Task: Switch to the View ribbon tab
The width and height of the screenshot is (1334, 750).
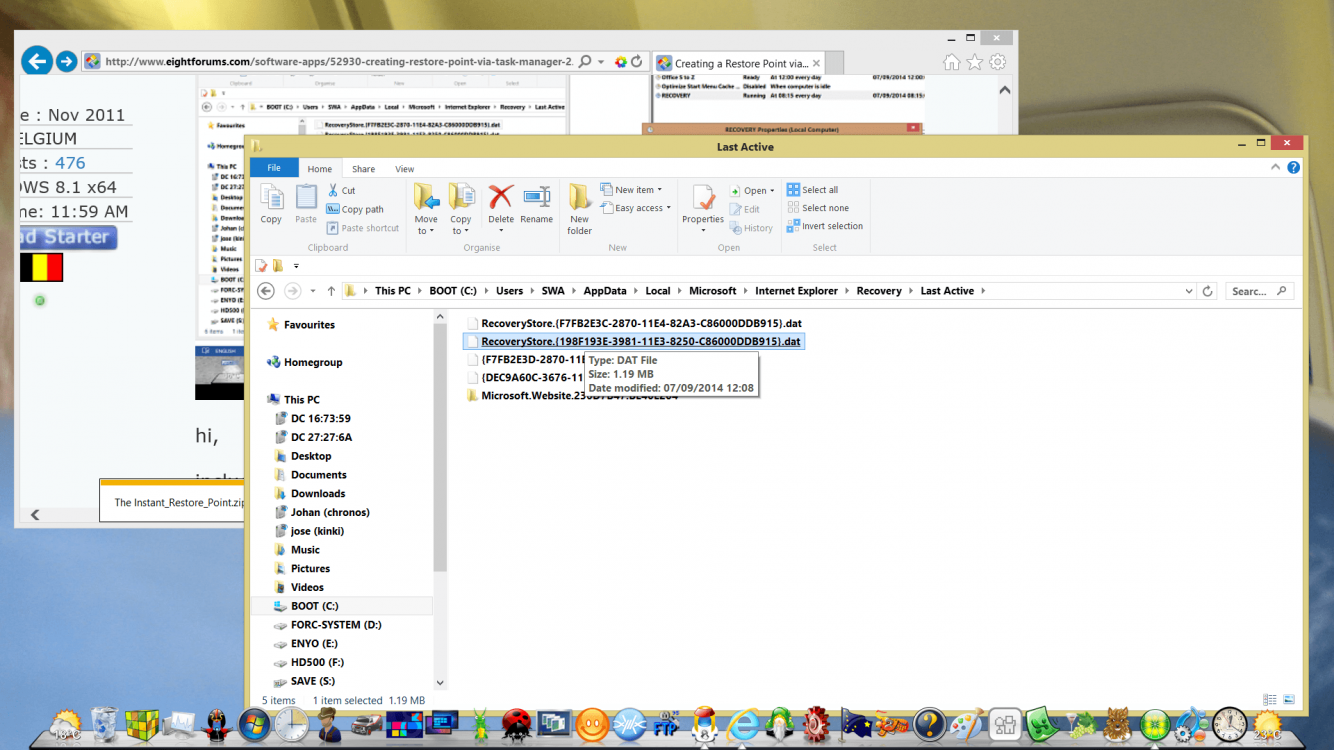Action: (x=404, y=169)
